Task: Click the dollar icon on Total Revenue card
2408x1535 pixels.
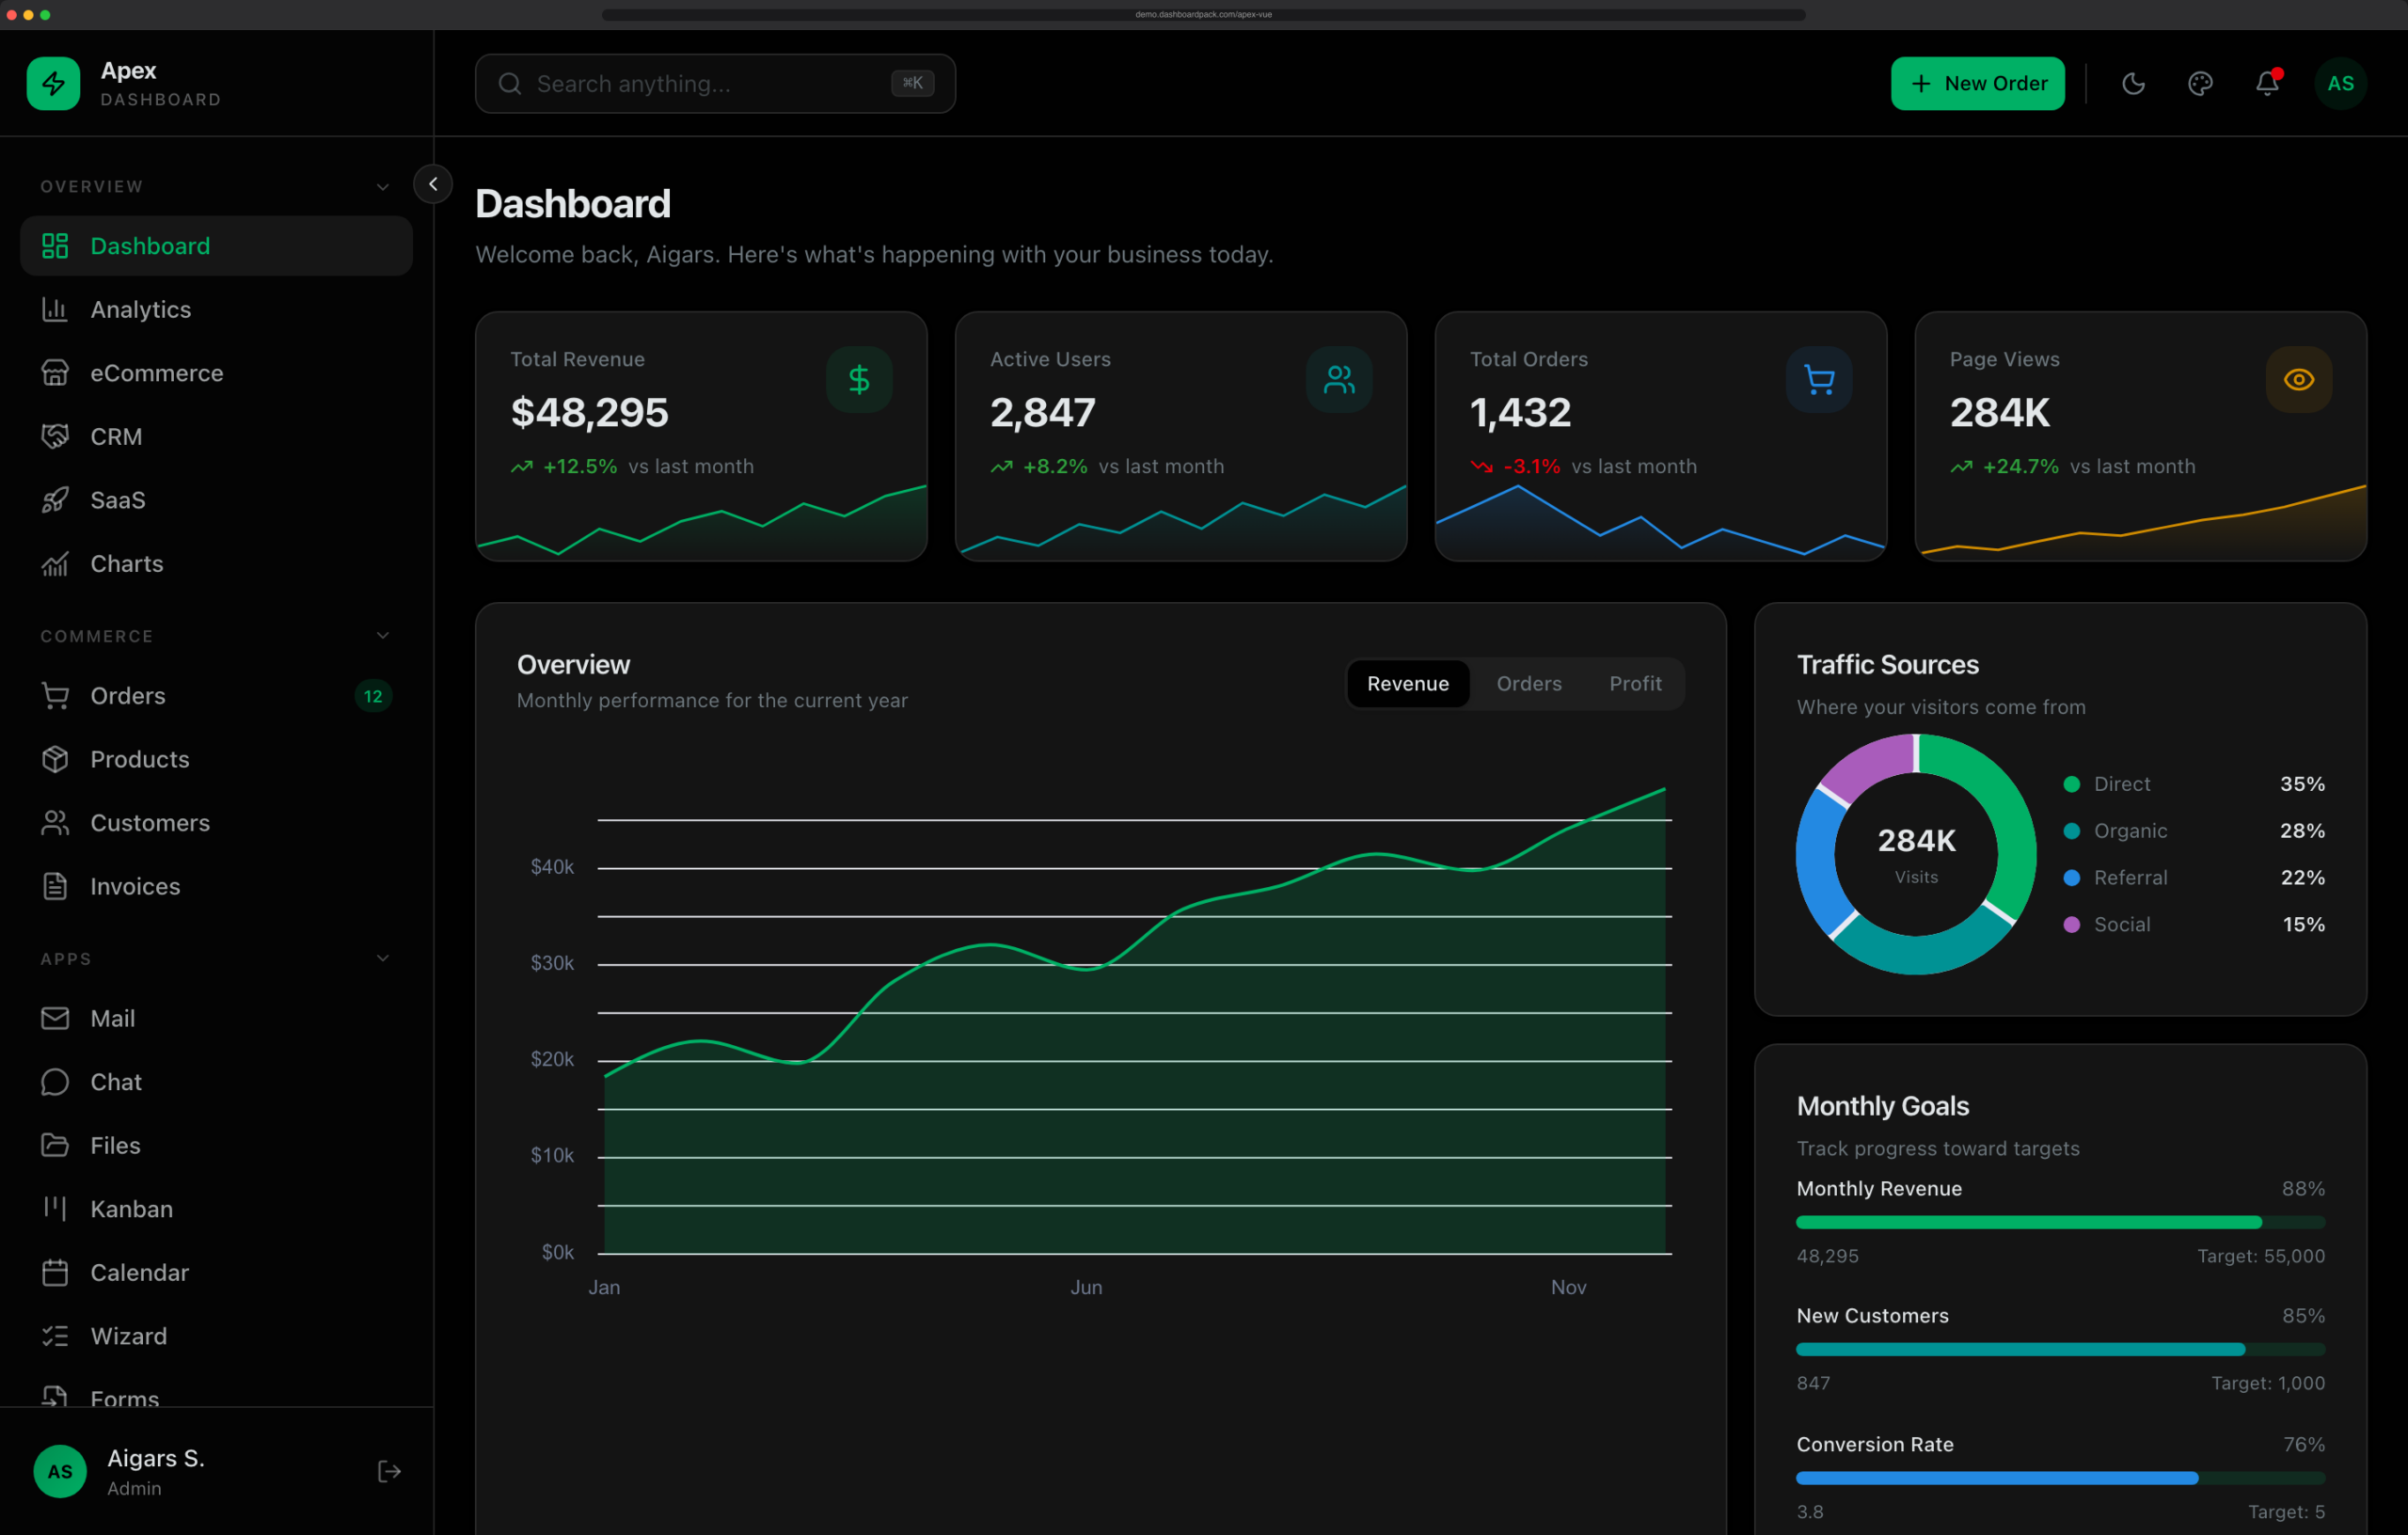Action: (x=859, y=380)
